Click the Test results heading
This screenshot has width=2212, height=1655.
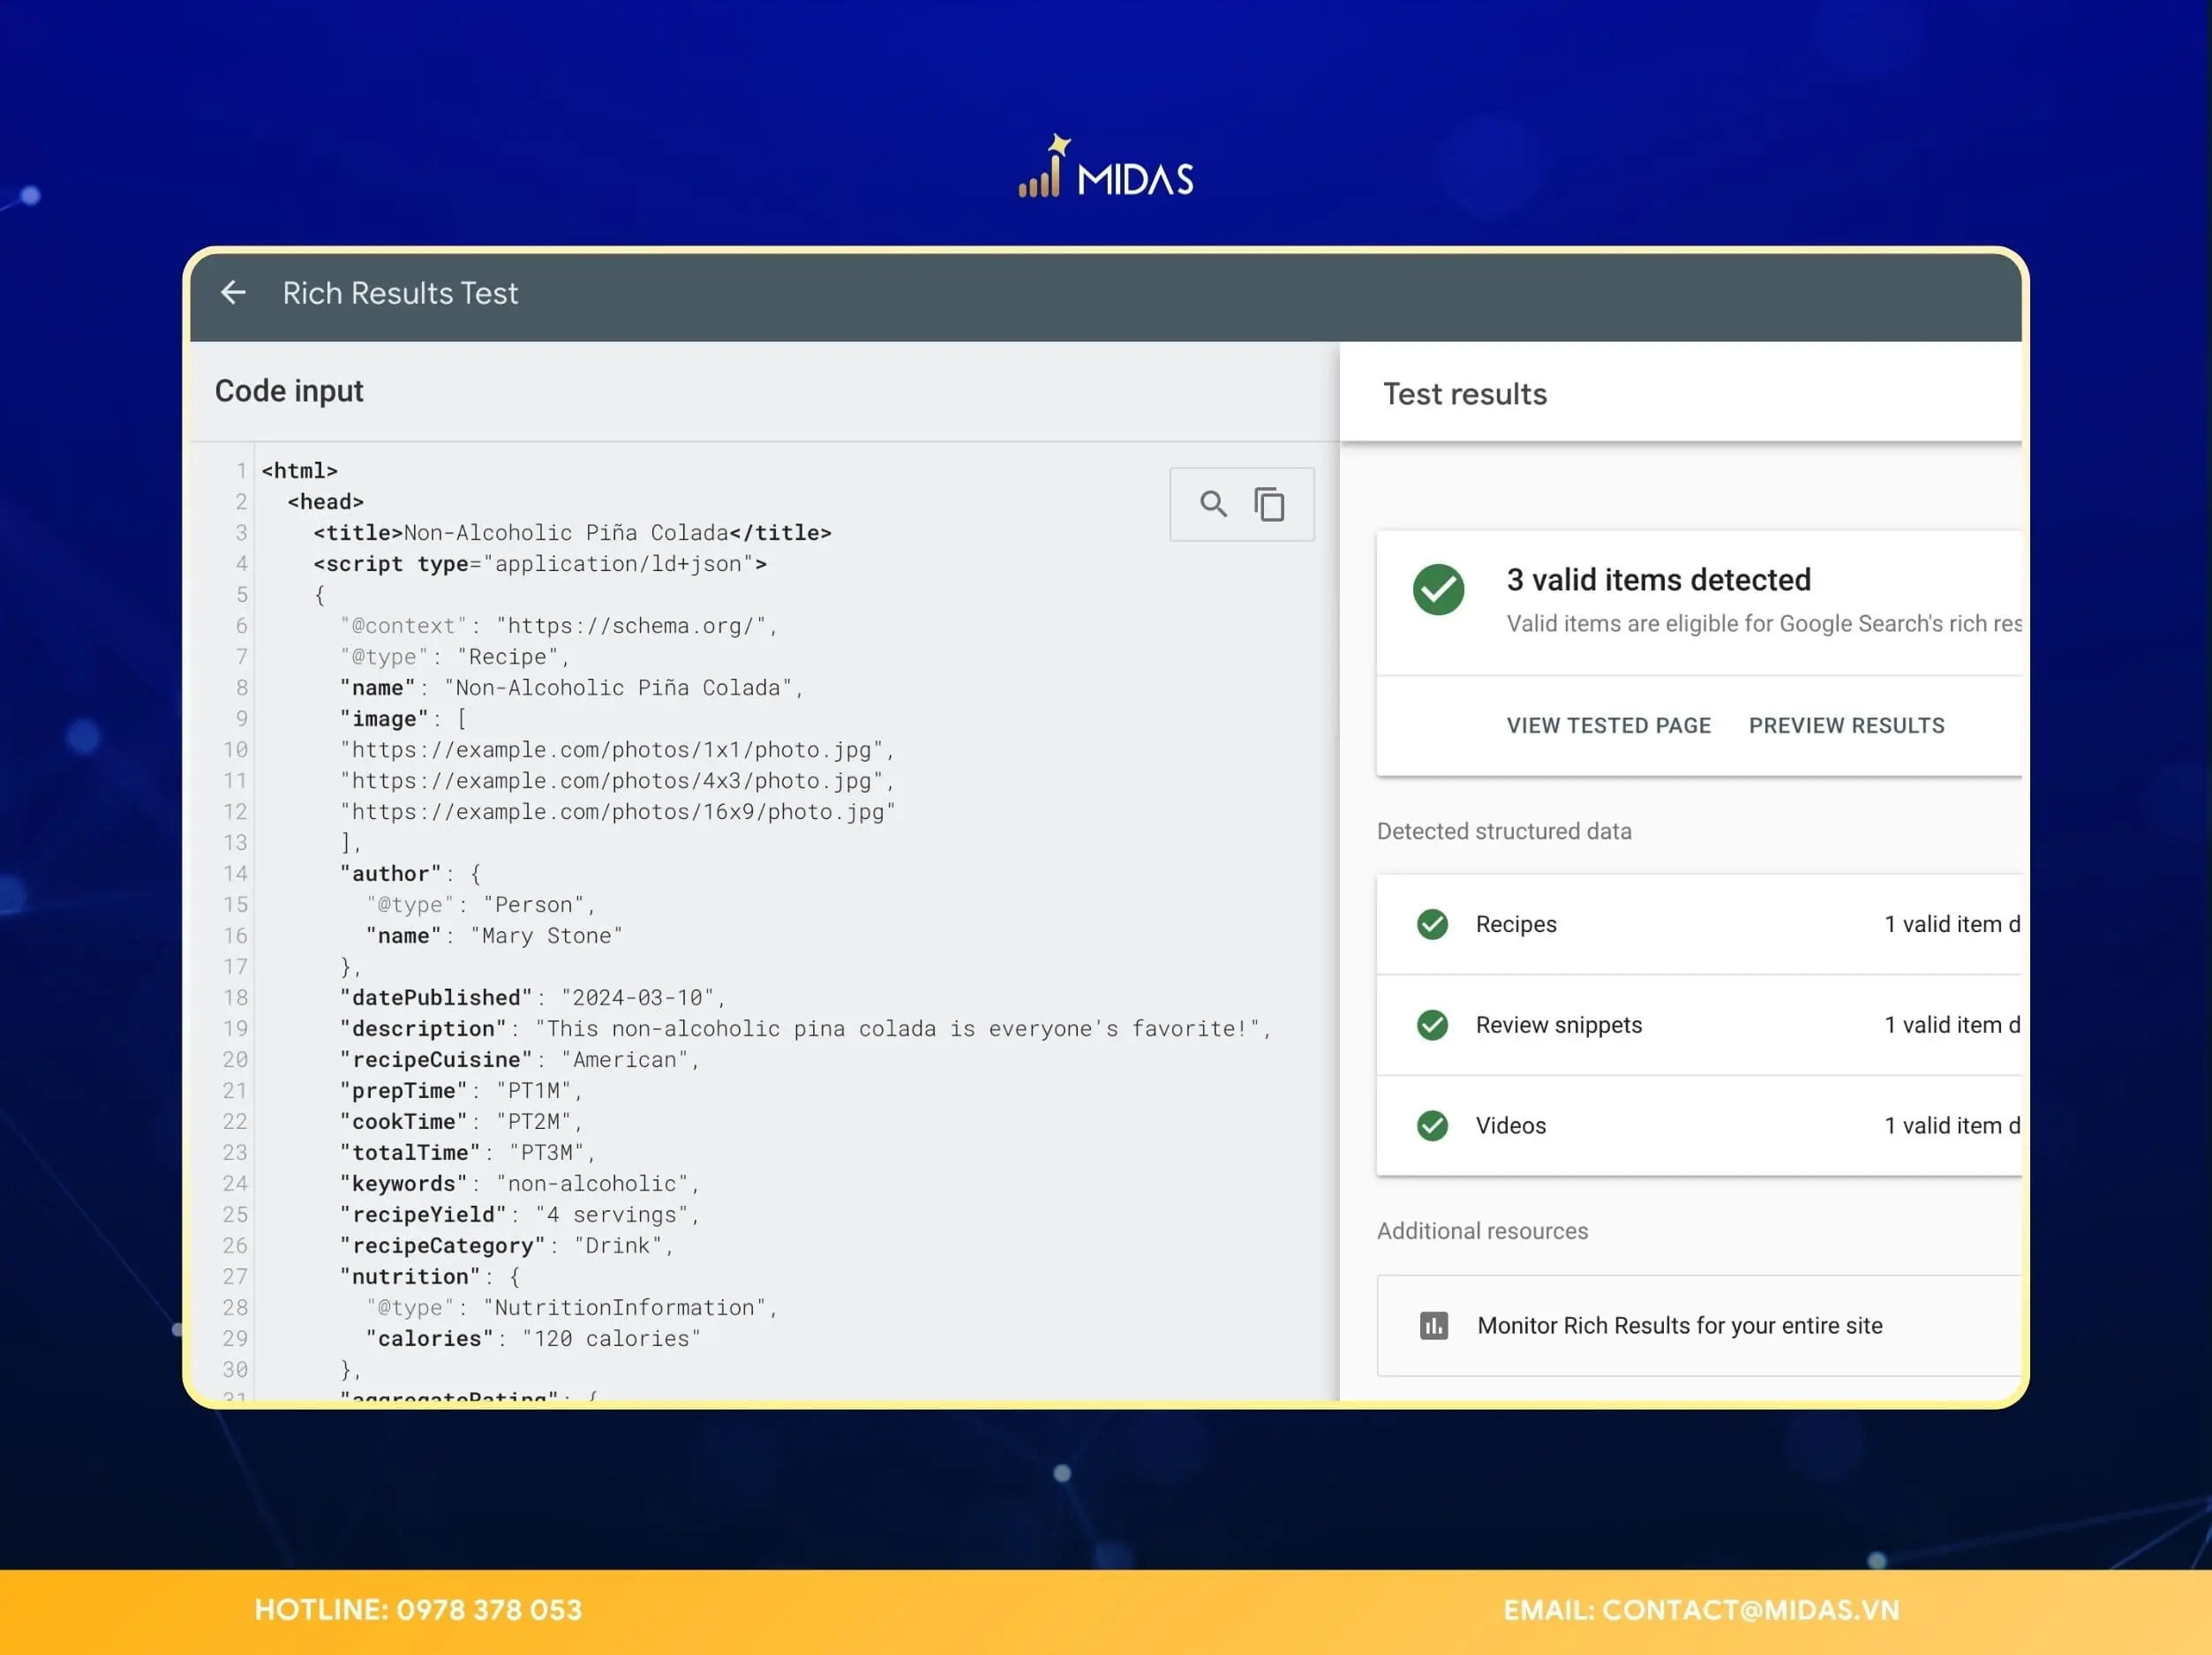[x=1465, y=394]
